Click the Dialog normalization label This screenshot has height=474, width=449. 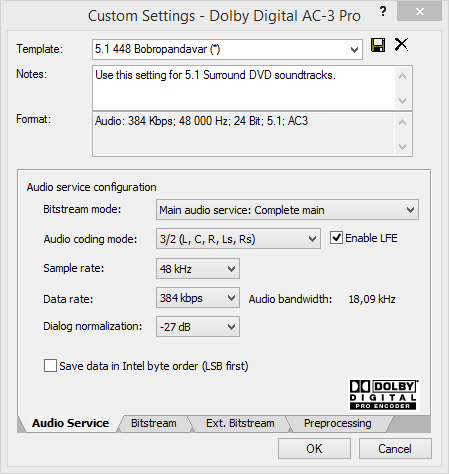coord(93,326)
